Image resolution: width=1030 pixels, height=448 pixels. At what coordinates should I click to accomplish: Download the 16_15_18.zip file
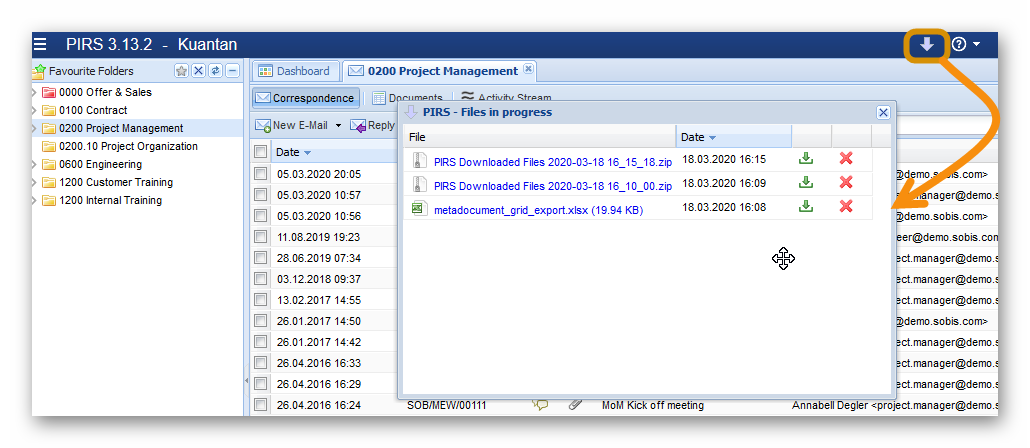click(806, 159)
